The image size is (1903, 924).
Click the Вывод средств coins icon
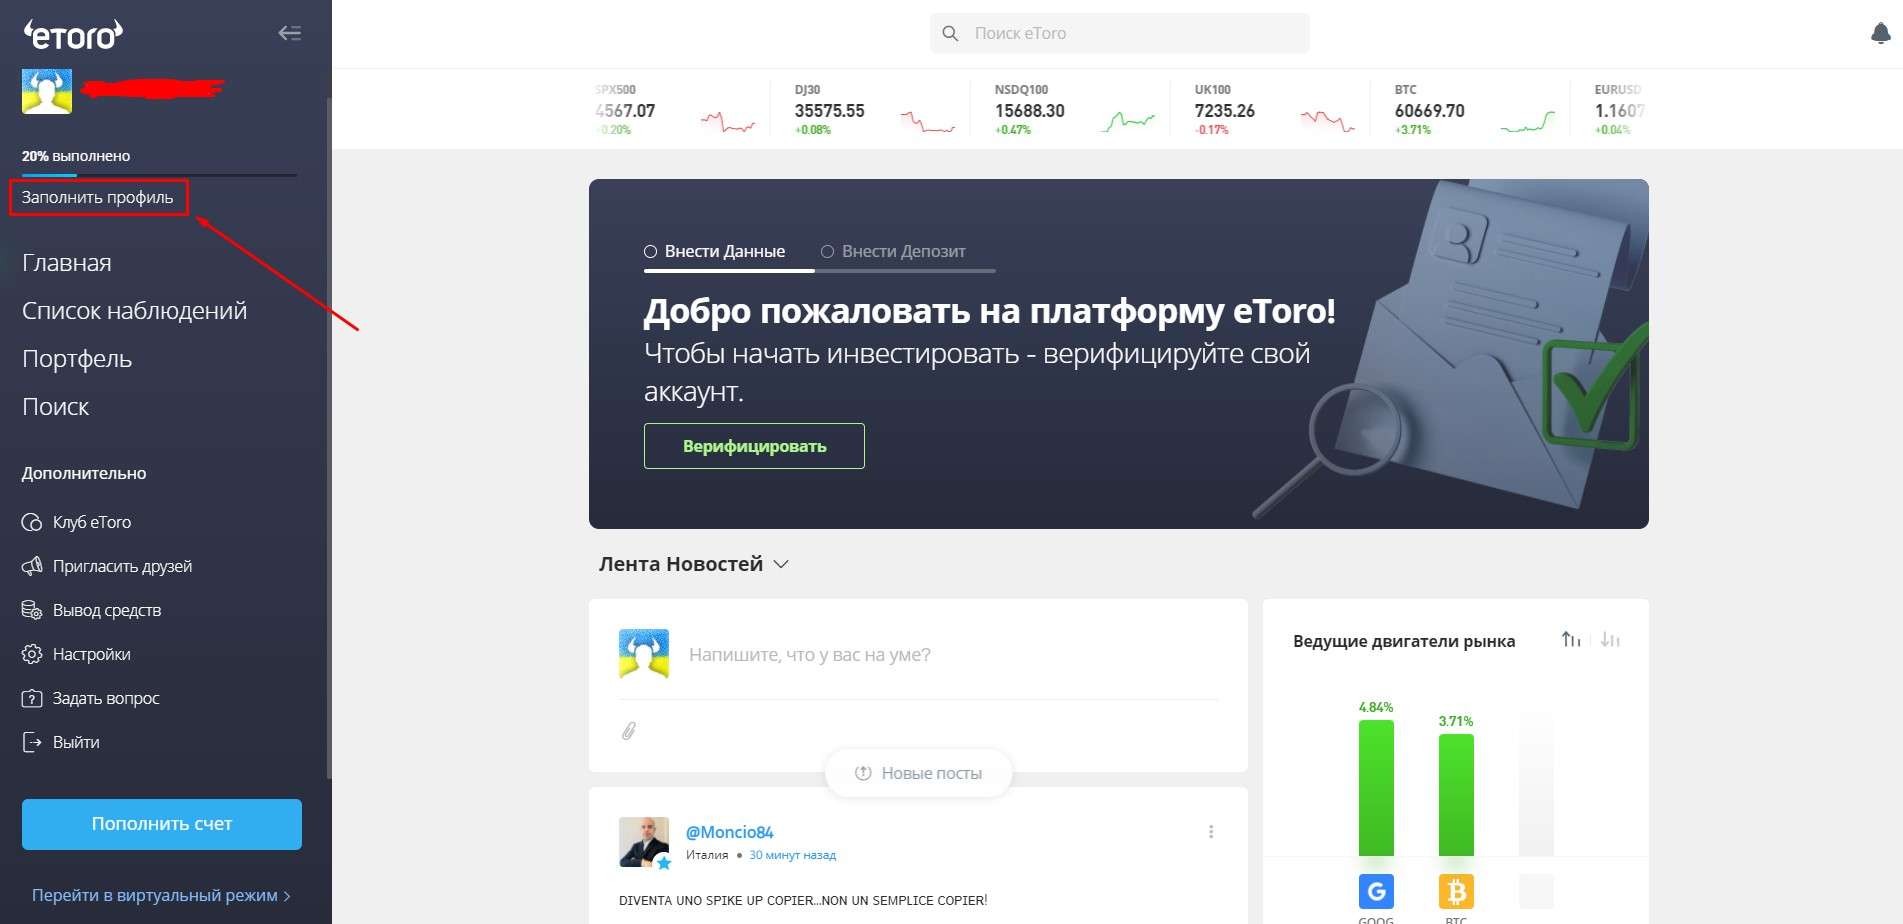click(x=32, y=610)
